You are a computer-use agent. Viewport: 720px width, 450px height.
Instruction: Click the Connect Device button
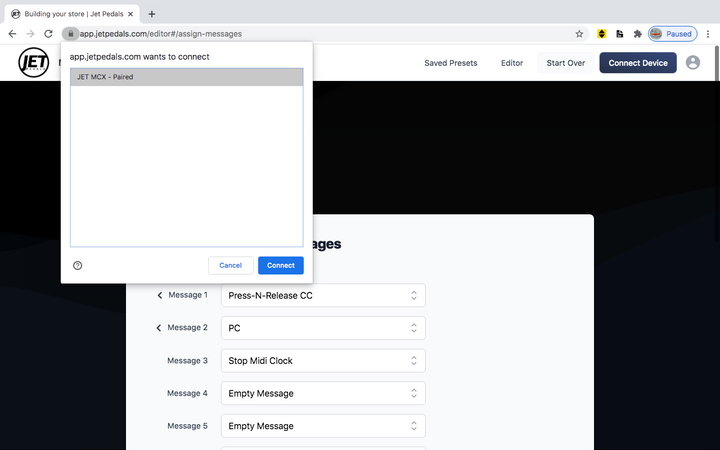(637, 63)
